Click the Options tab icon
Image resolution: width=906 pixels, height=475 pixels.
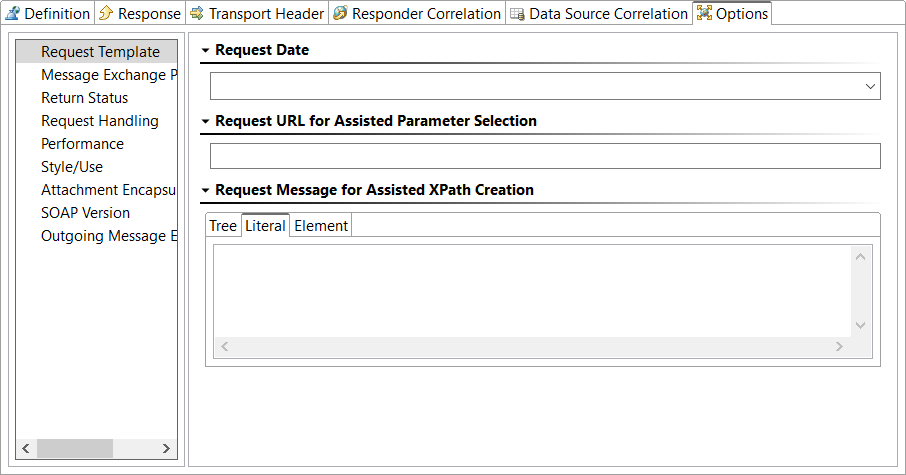[704, 13]
